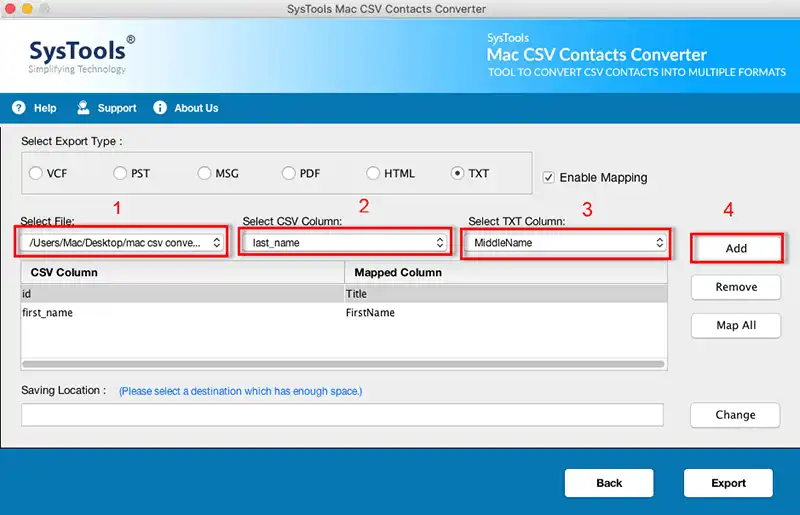Image resolution: width=800 pixels, height=515 pixels.
Task: Open Select CSV Column dropdown showing last_name
Action: click(345, 242)
